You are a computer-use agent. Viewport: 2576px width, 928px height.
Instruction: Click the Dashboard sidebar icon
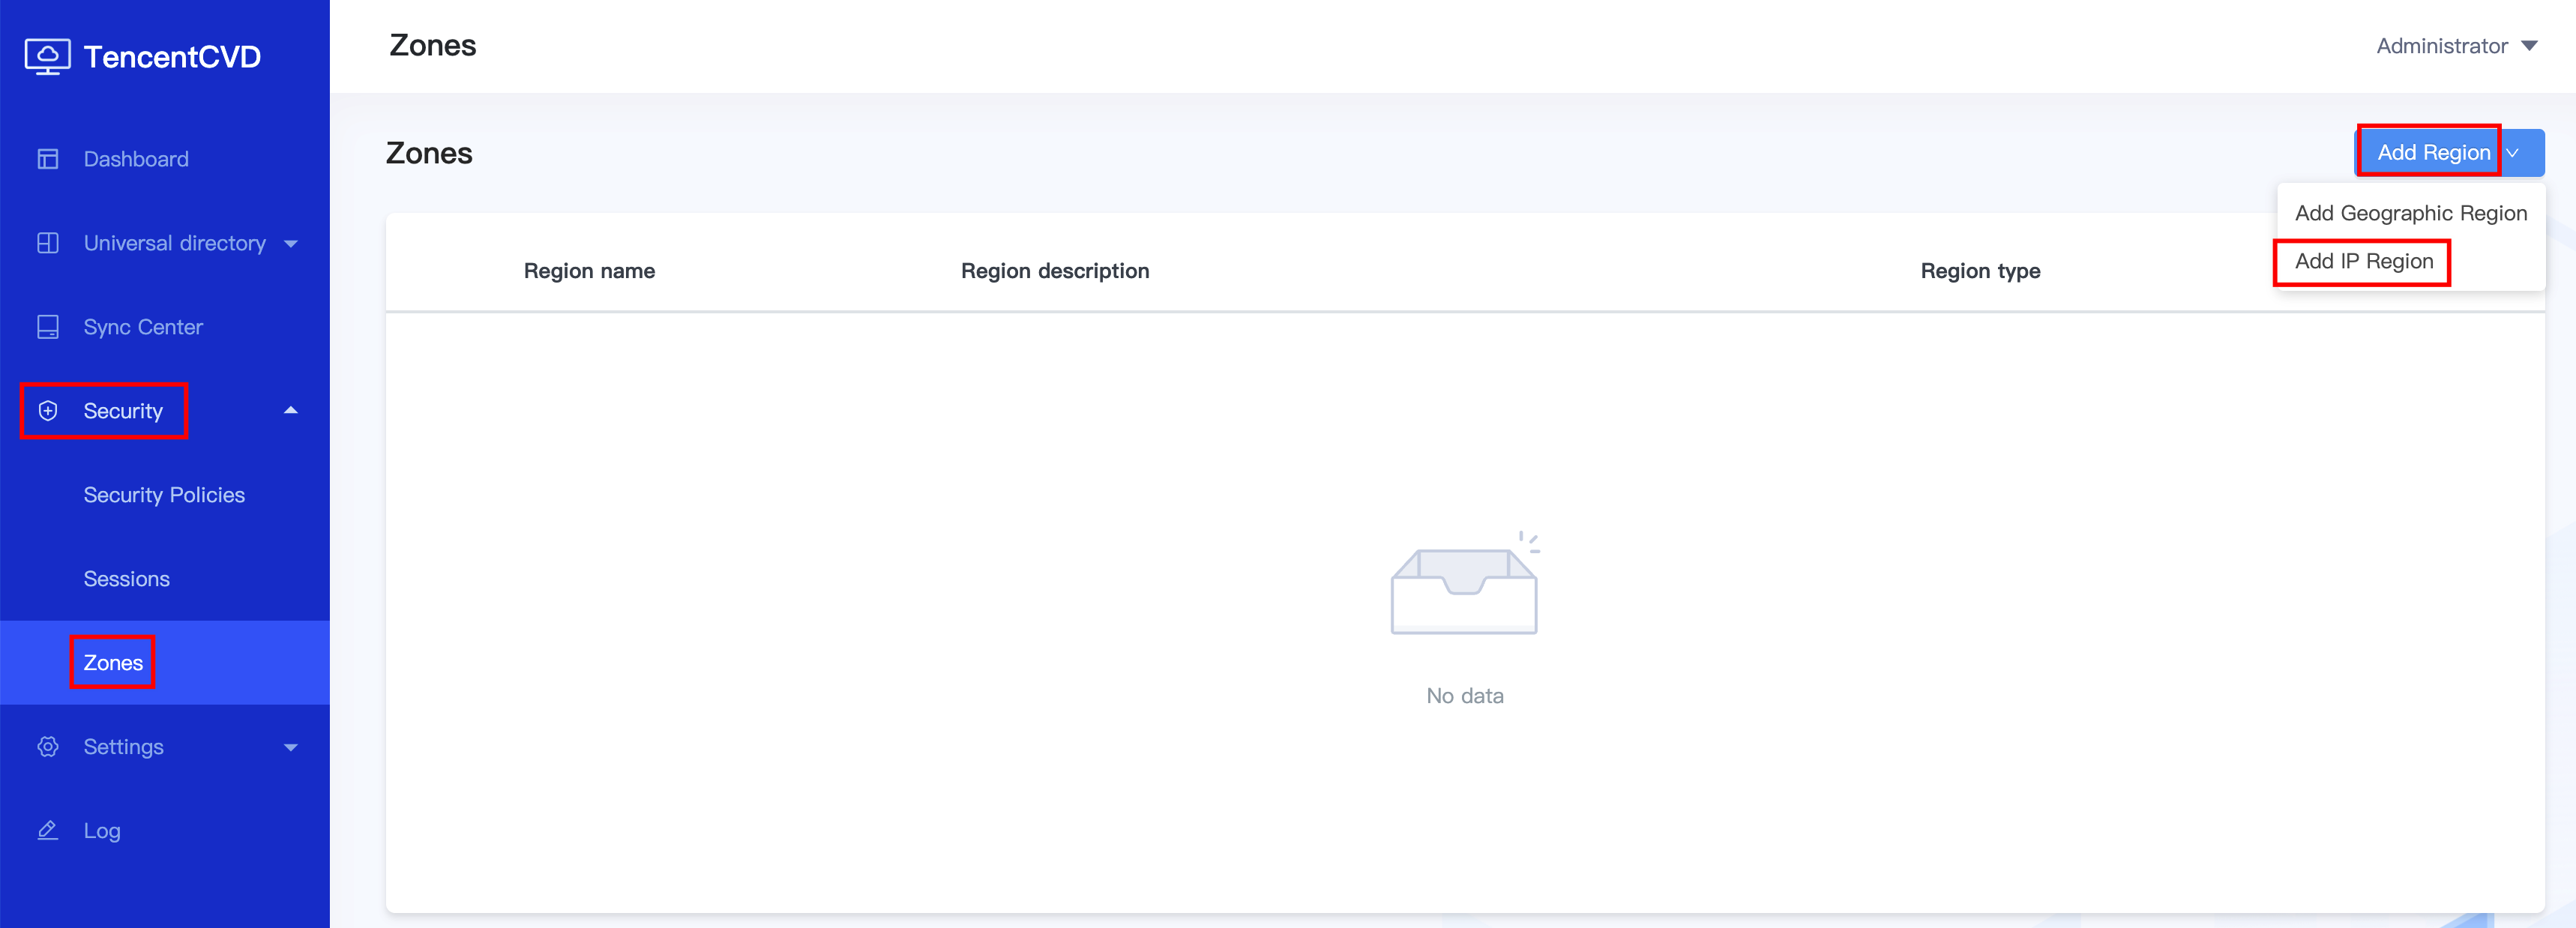tap(48, 159)
